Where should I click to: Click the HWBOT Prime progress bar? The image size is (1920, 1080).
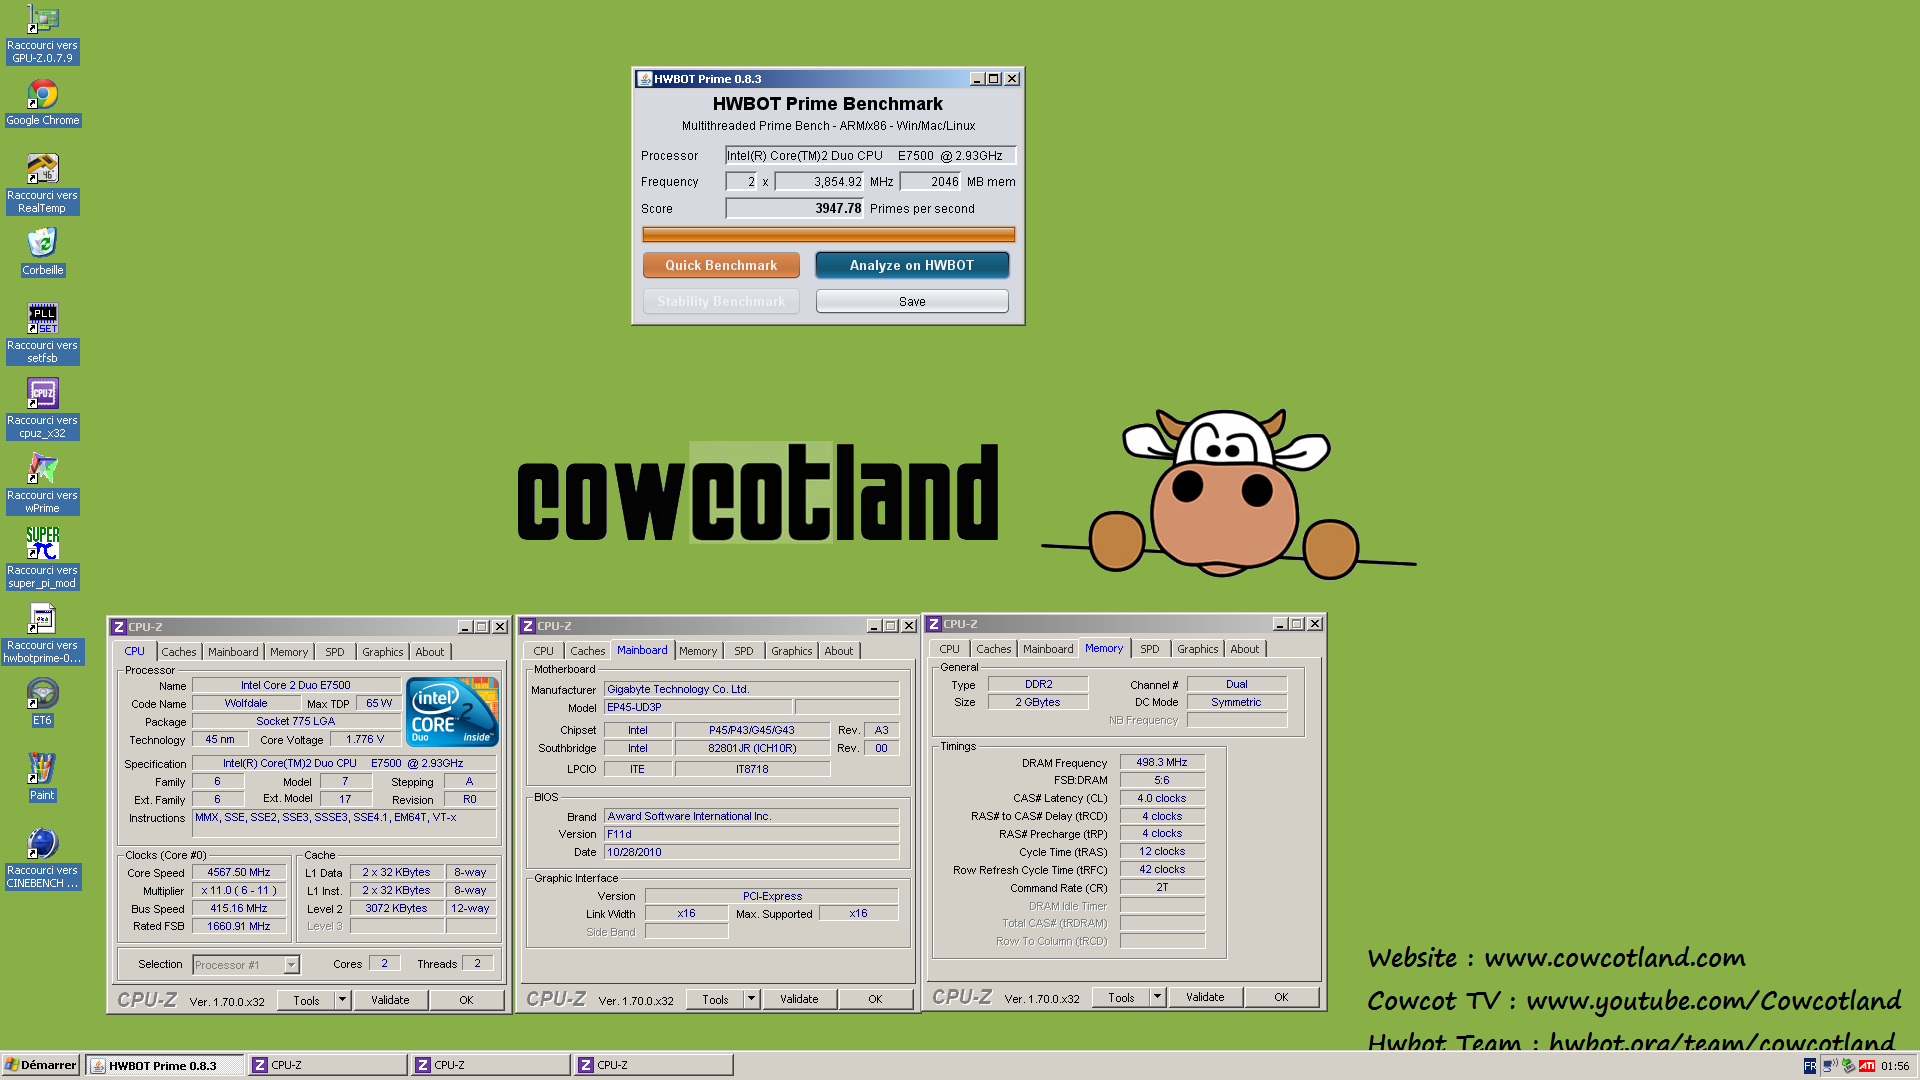829,234
